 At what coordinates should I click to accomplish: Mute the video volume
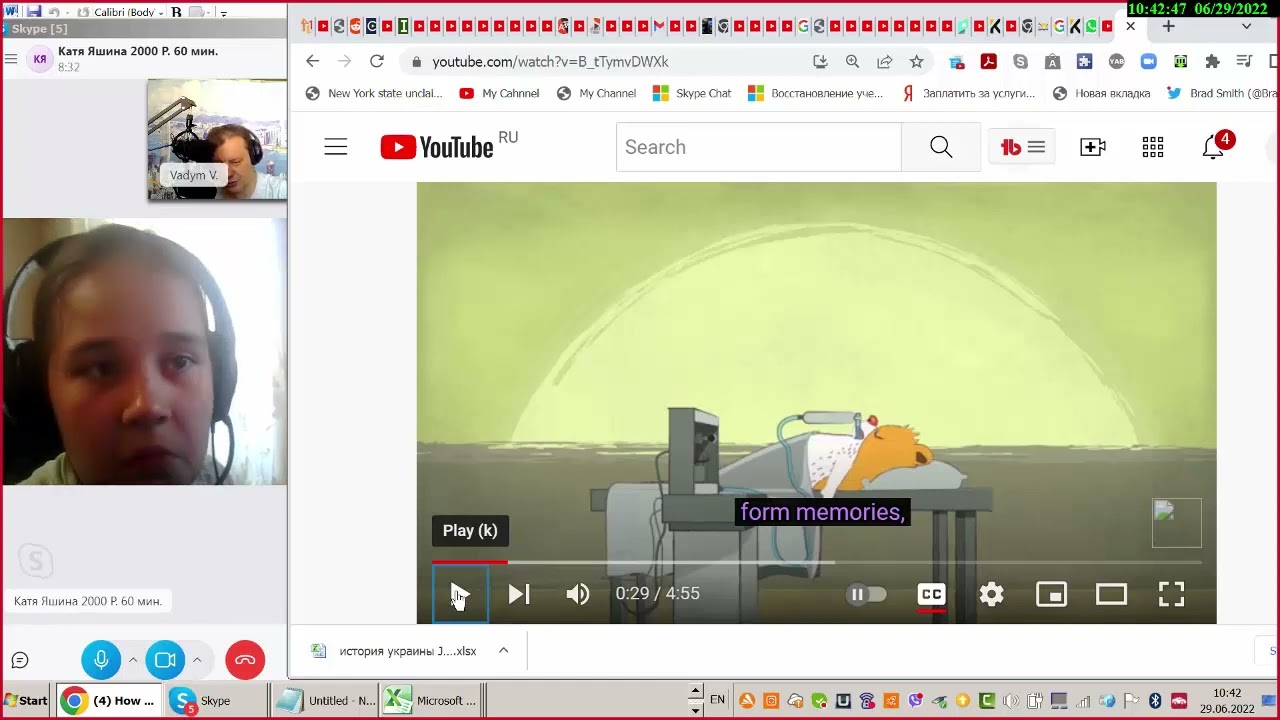pyautogui.click(x=578, y=594)
